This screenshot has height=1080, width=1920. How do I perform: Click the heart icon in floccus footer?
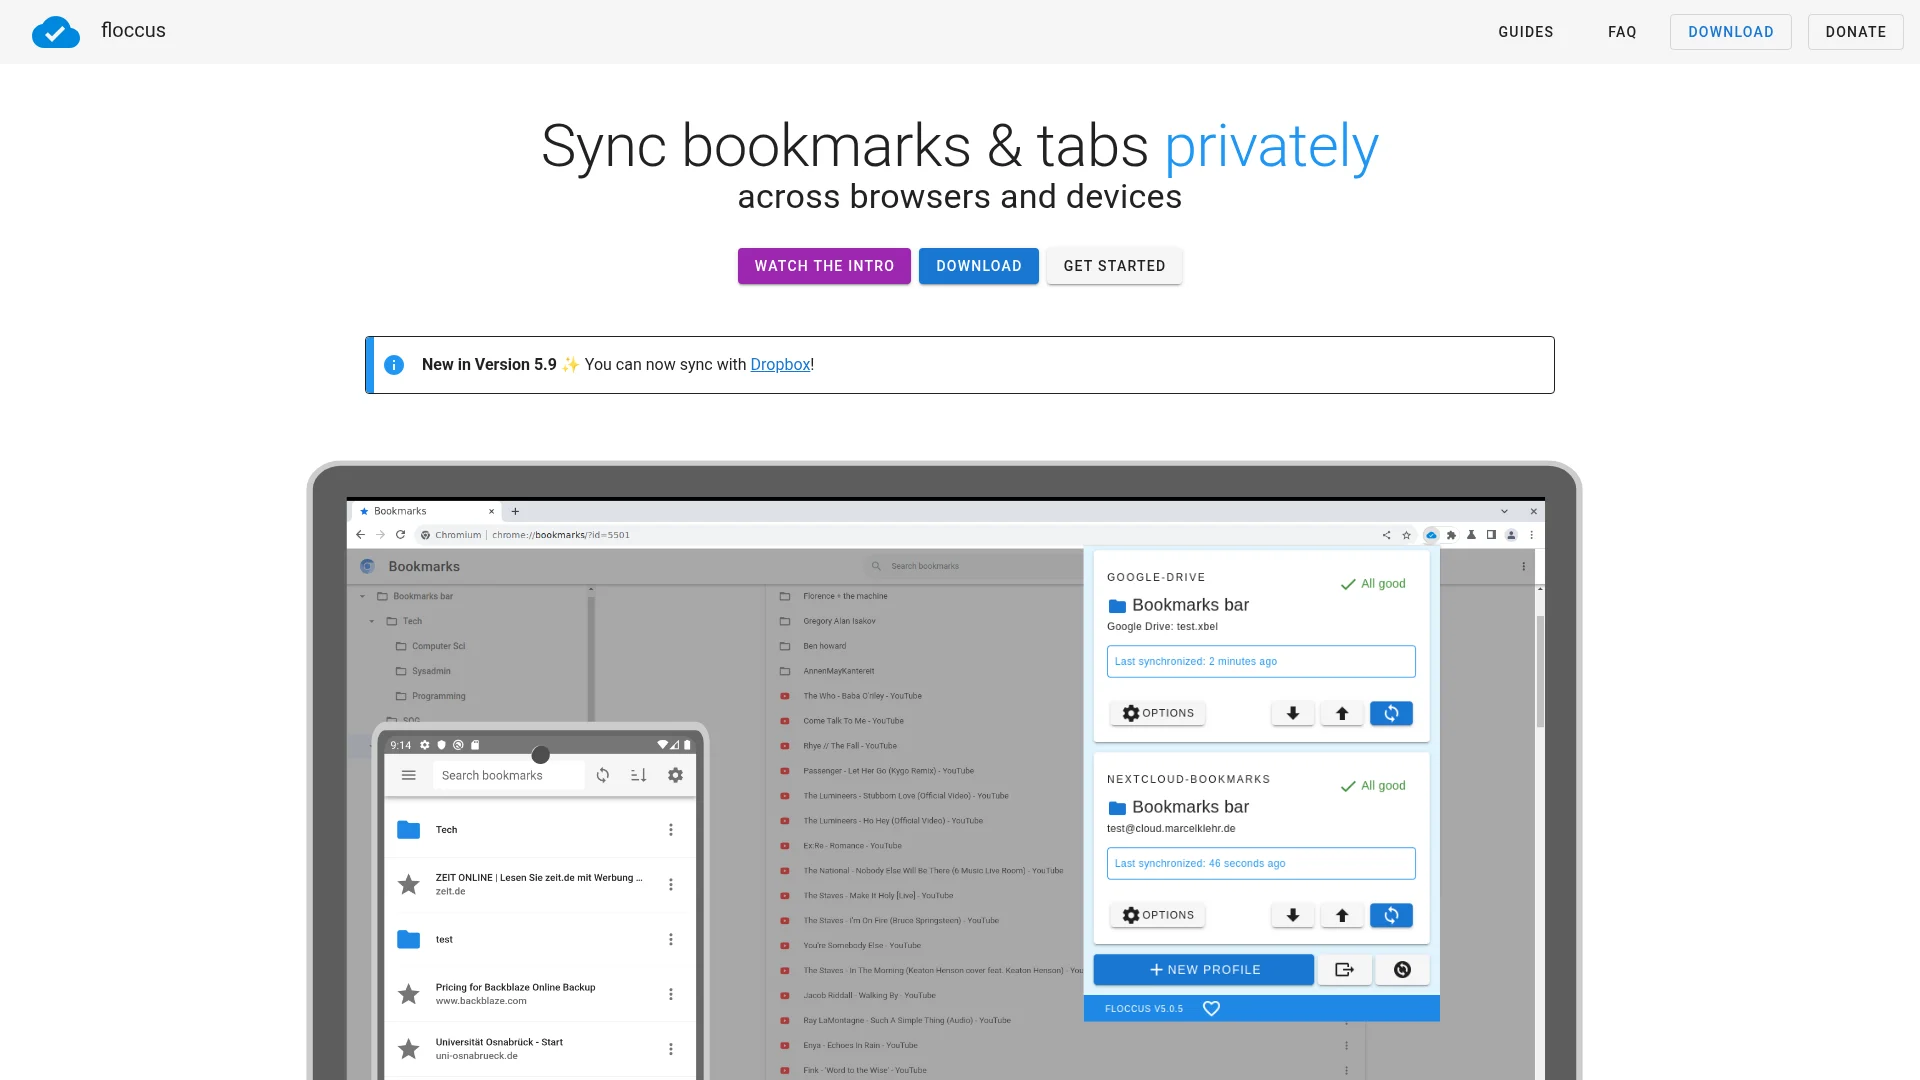[1211, 1008]
